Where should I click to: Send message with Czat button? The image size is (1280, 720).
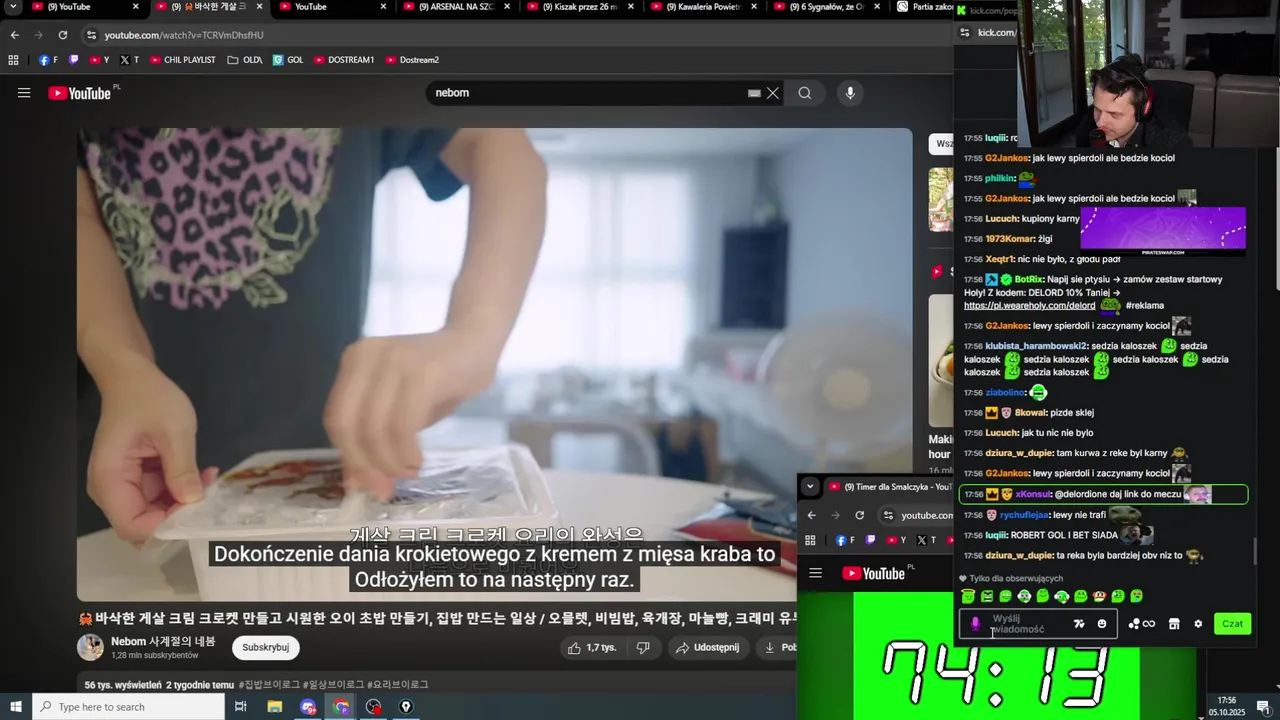click(1232, 624)
